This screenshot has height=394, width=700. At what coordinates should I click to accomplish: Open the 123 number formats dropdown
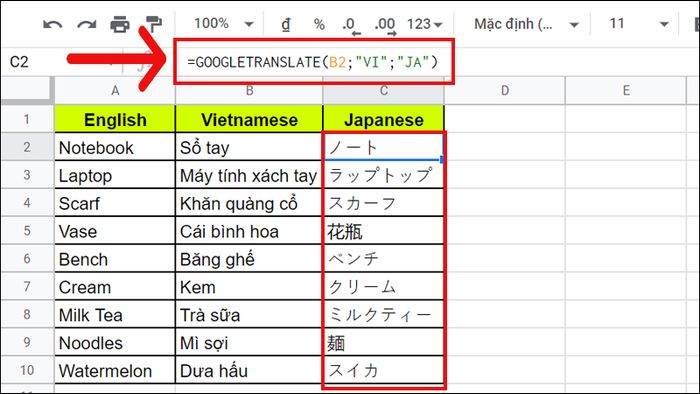coord(424,24)
